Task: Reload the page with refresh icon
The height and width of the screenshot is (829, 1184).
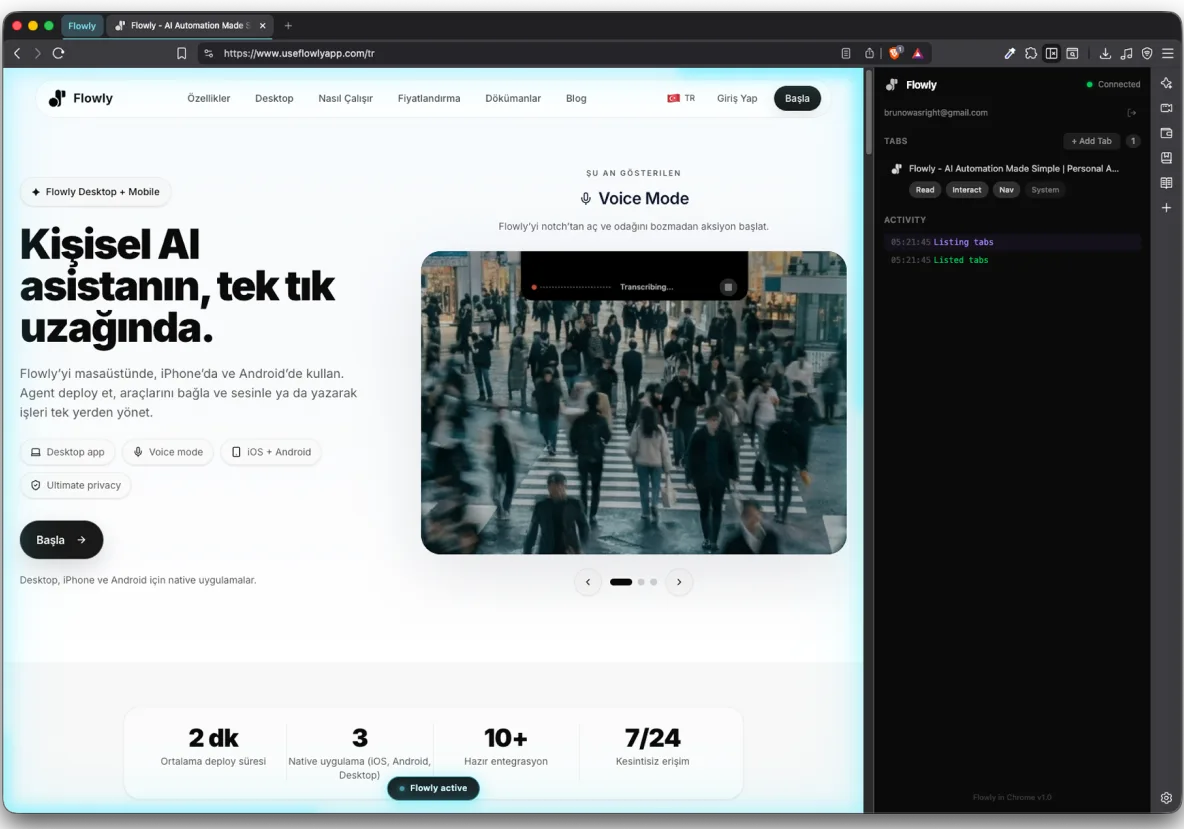Action: point(58,53)
